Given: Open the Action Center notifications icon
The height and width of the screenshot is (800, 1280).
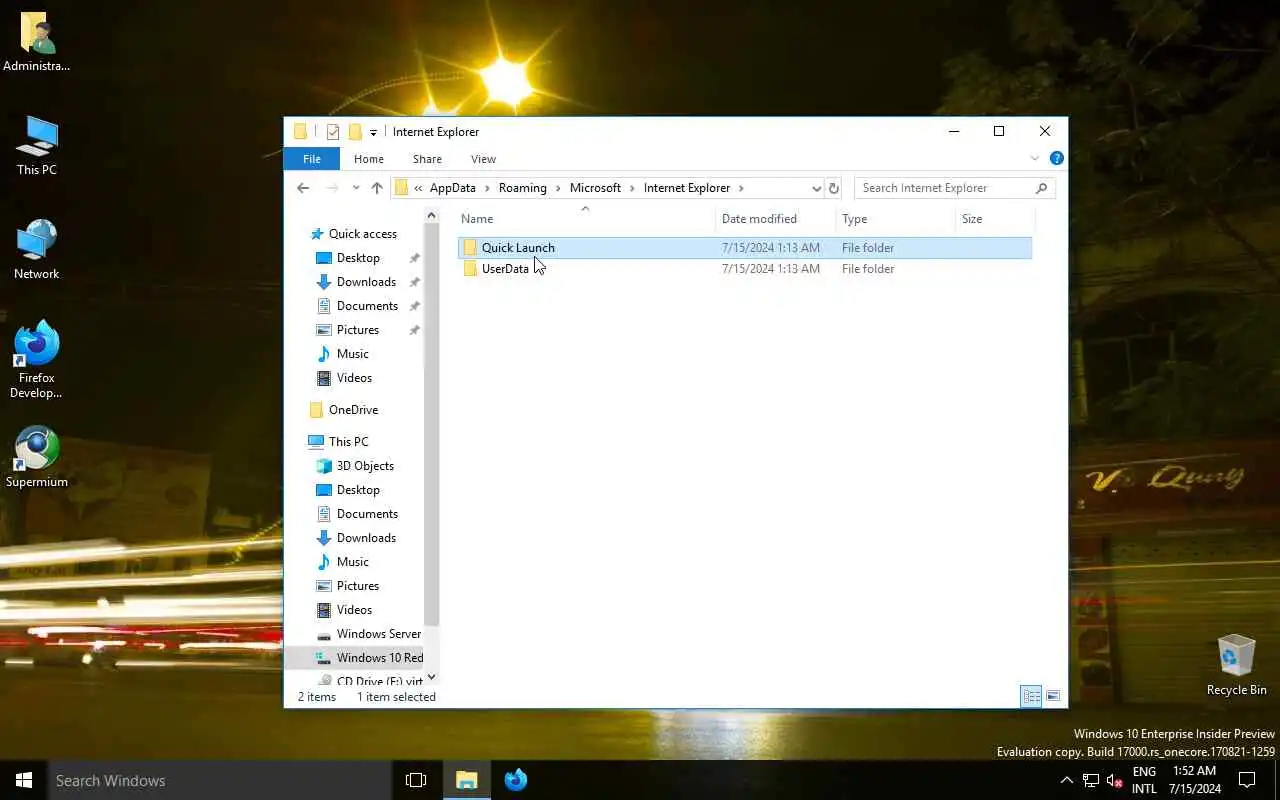Looking at the screenshot, I should (x=1247, y=780).
